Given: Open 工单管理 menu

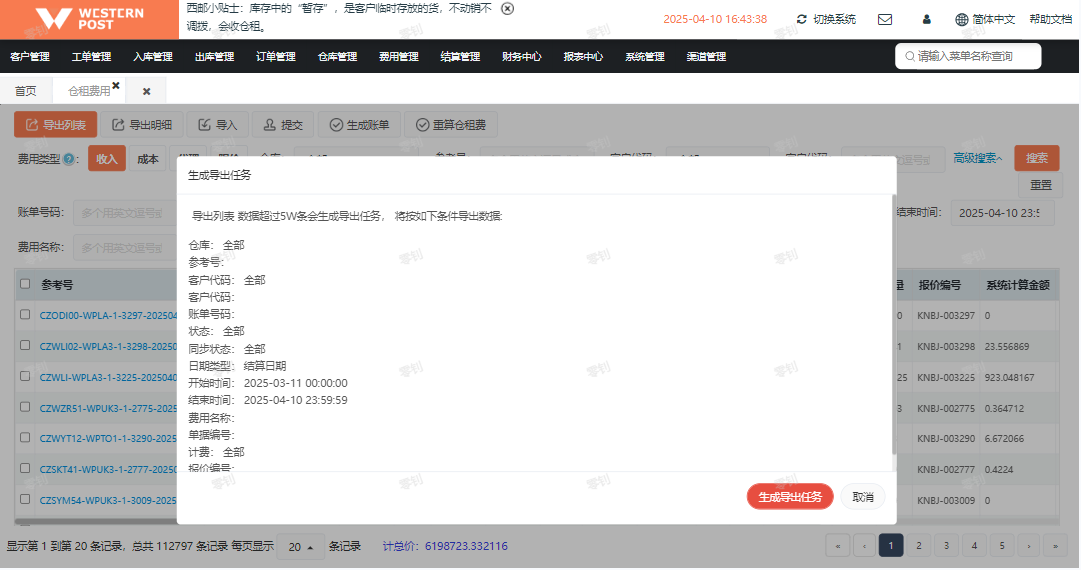Looking at the screenshot, I should (x=91, y=57).
